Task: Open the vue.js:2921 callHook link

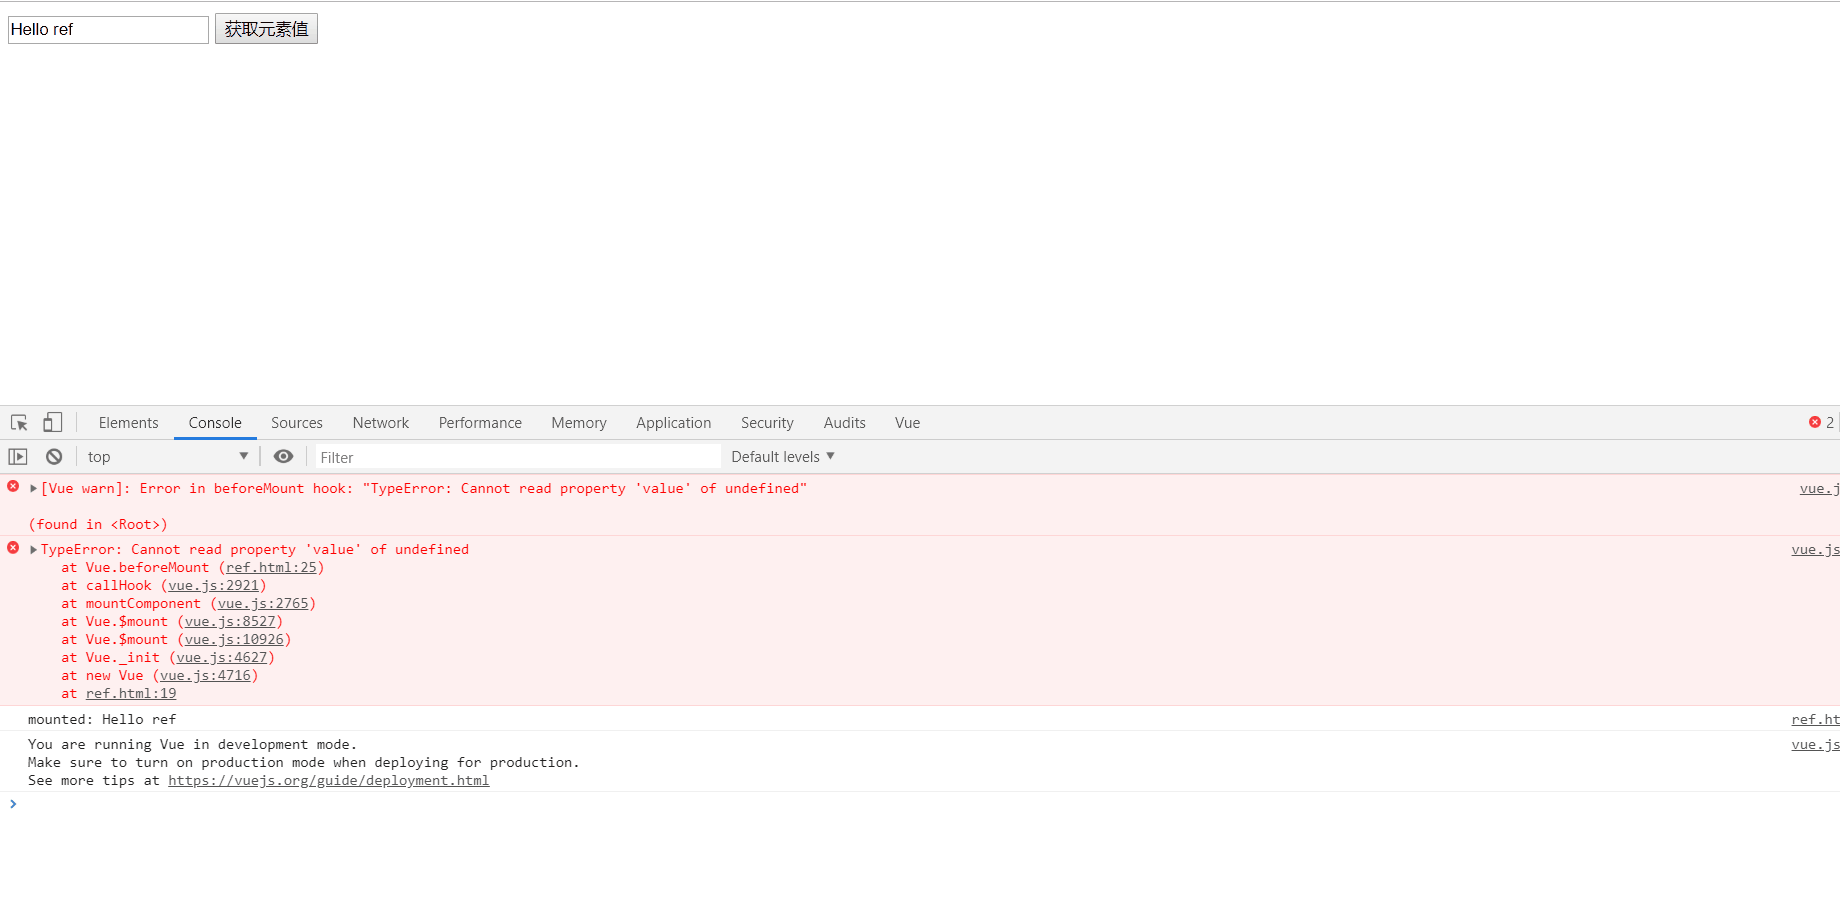Action: tap(214, 586)
